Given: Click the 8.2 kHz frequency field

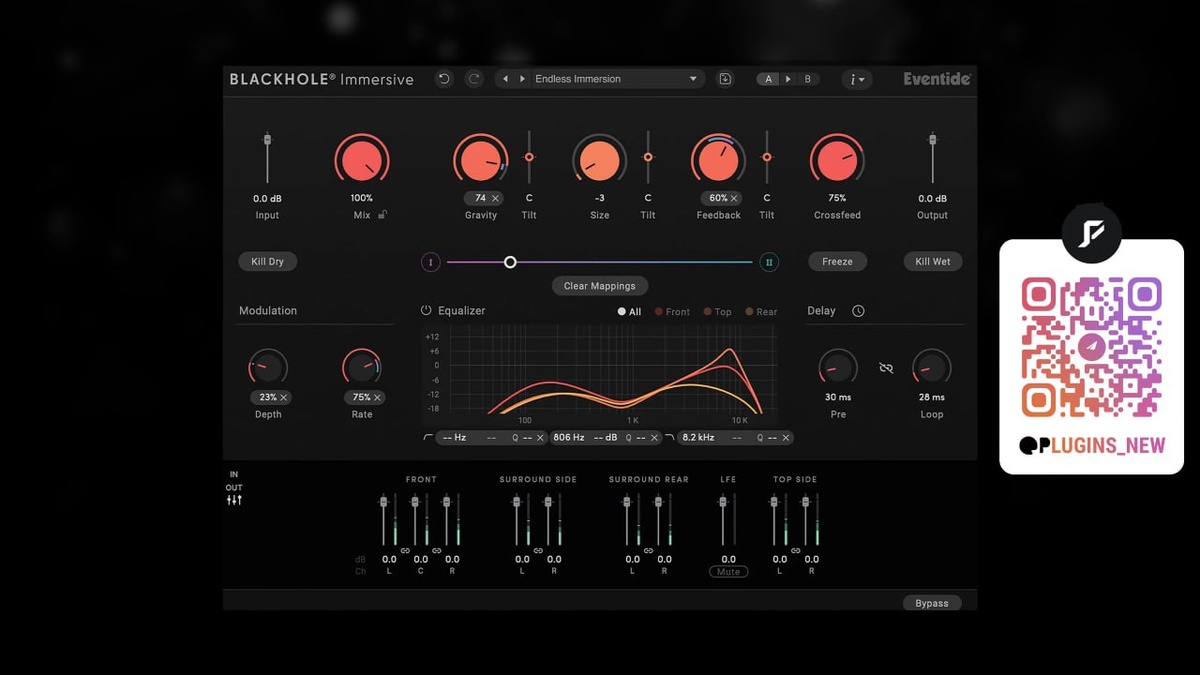Looking at the screenshot, I should pyautogui.click(x=698, y=438).
